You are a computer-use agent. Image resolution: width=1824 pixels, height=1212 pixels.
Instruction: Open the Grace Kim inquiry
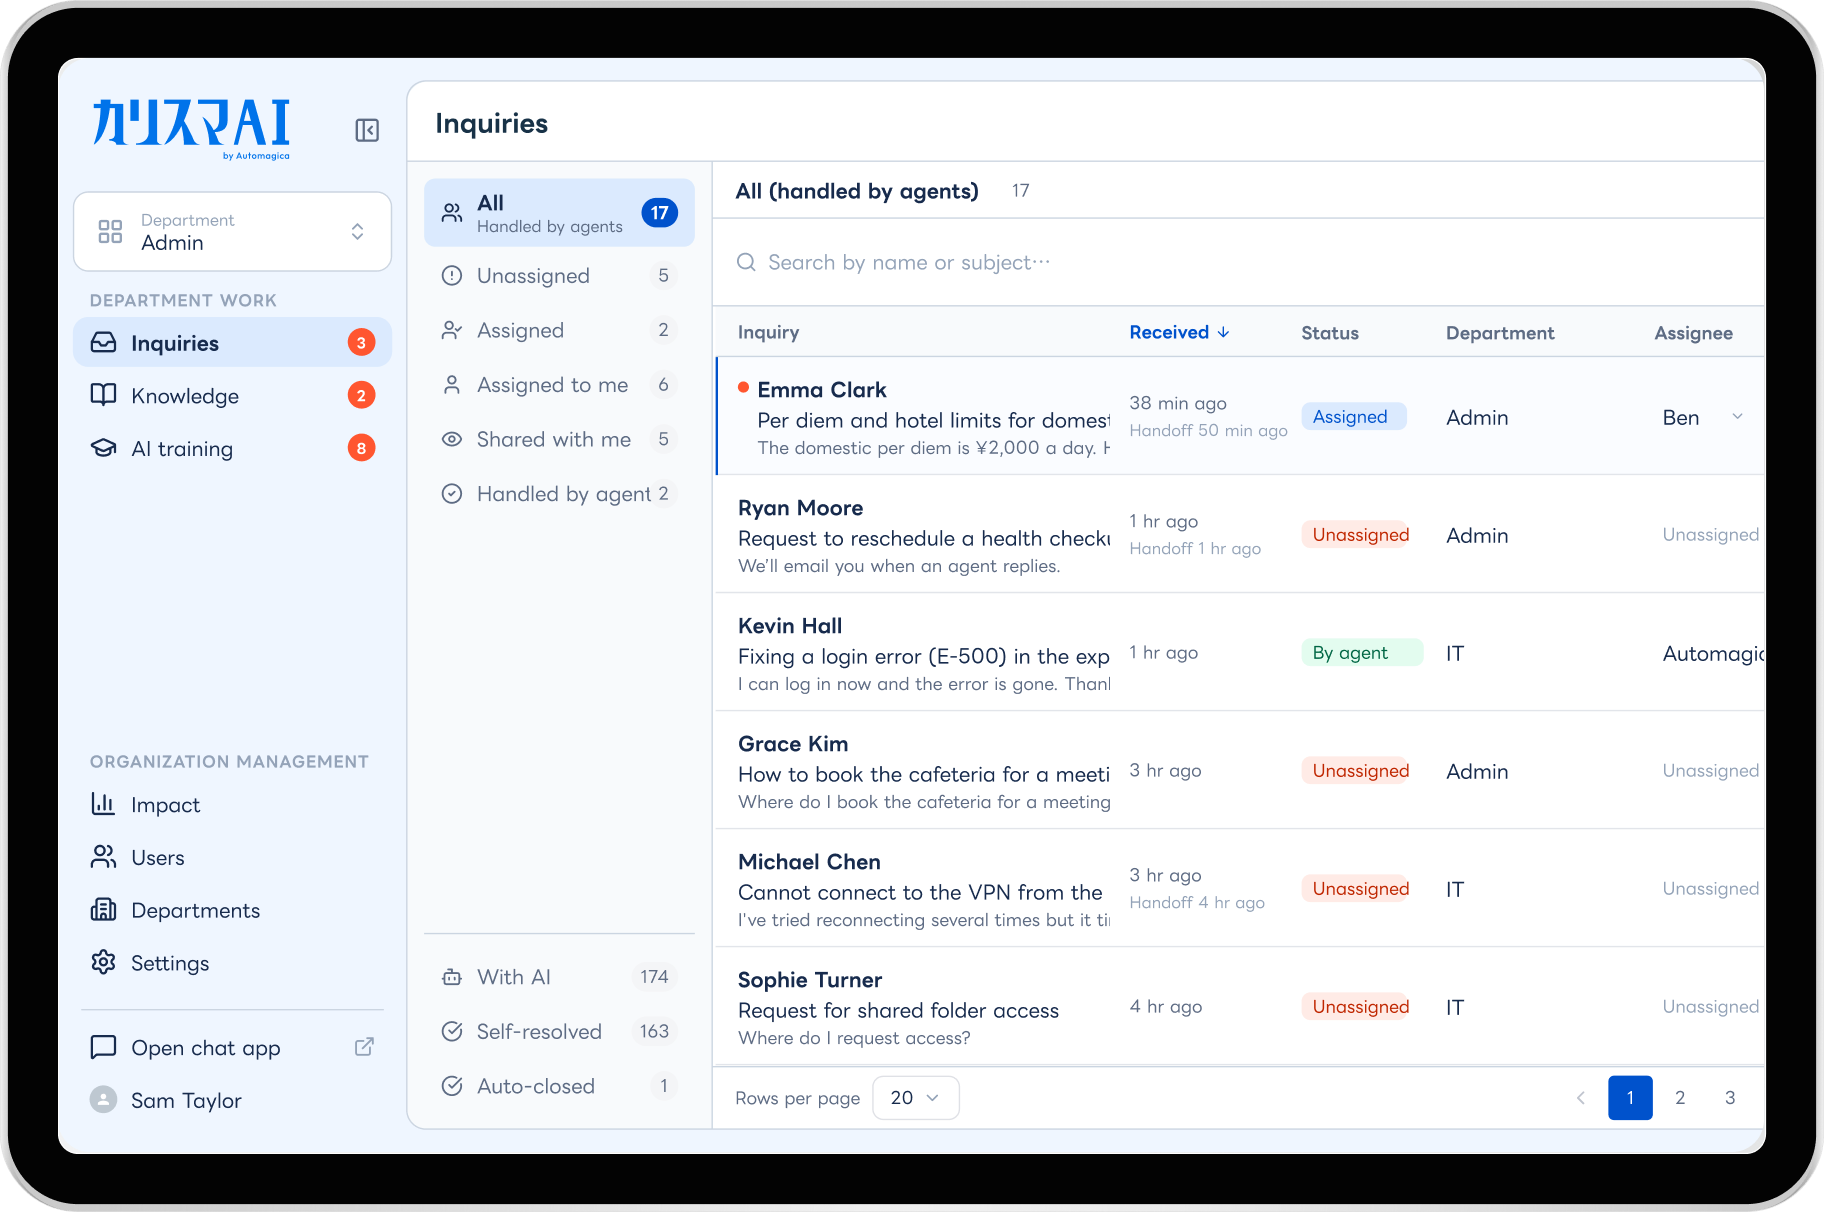(x=1240, y=770)
